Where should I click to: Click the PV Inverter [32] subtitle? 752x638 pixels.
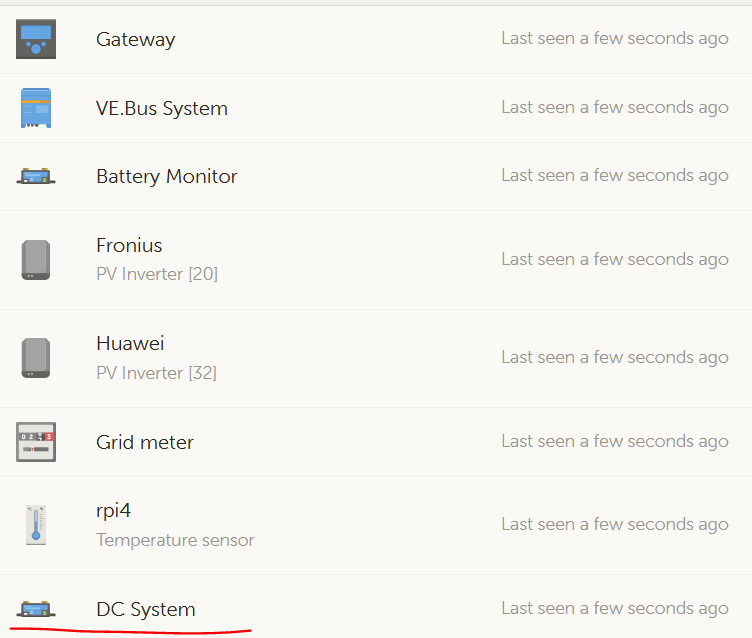click(156, 373)
